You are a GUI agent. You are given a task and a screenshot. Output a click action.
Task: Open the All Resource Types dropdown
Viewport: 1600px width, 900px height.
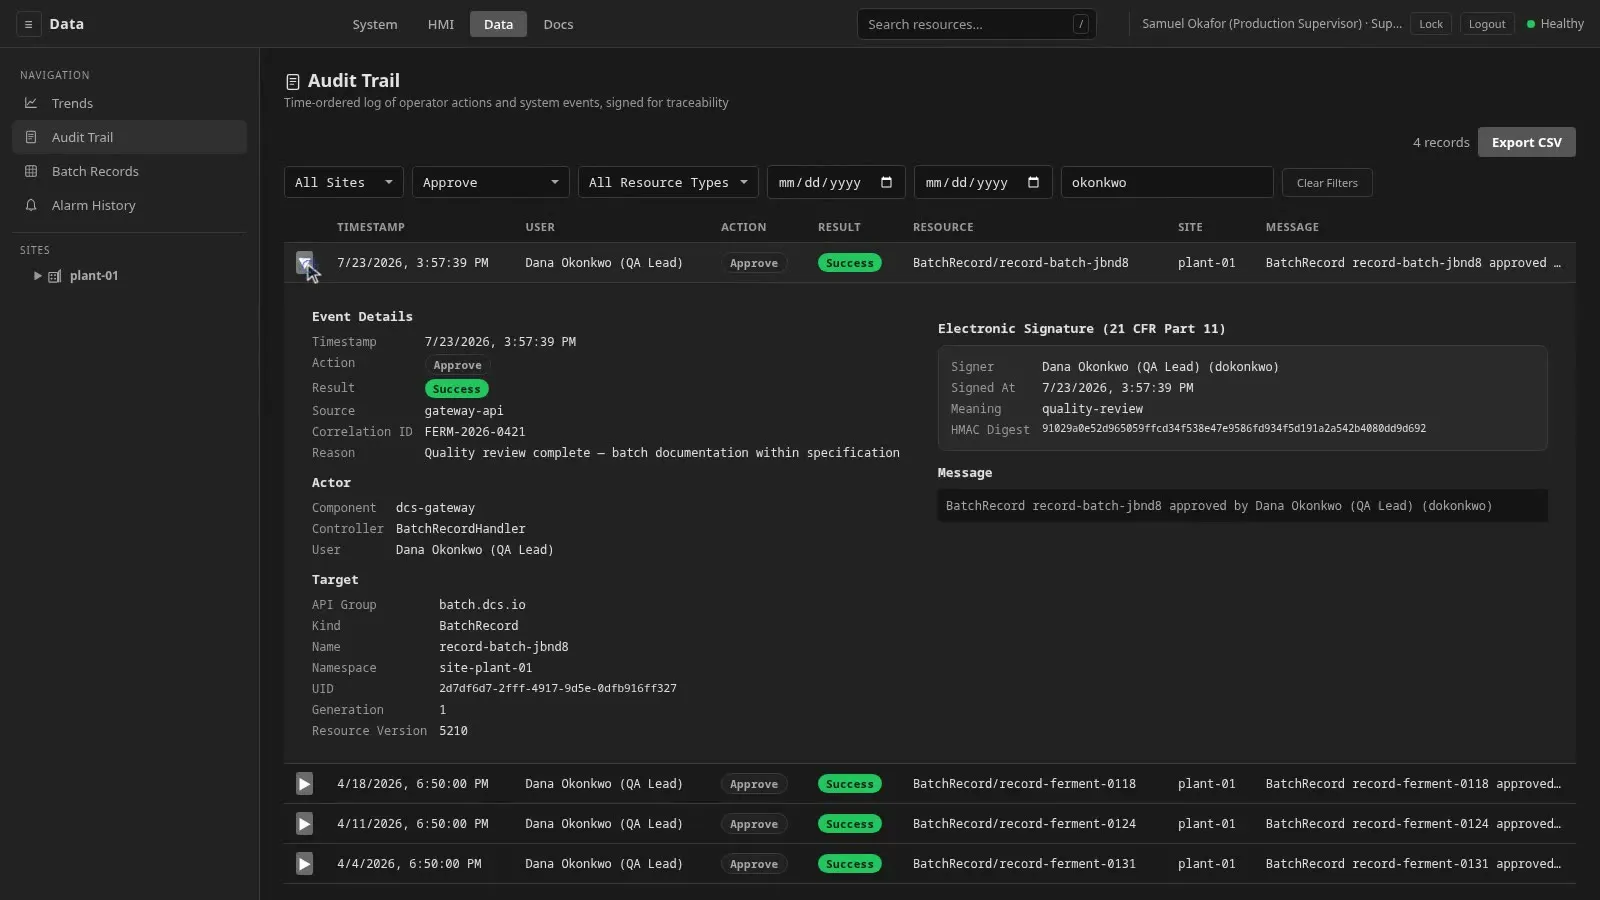coord(668,182)
